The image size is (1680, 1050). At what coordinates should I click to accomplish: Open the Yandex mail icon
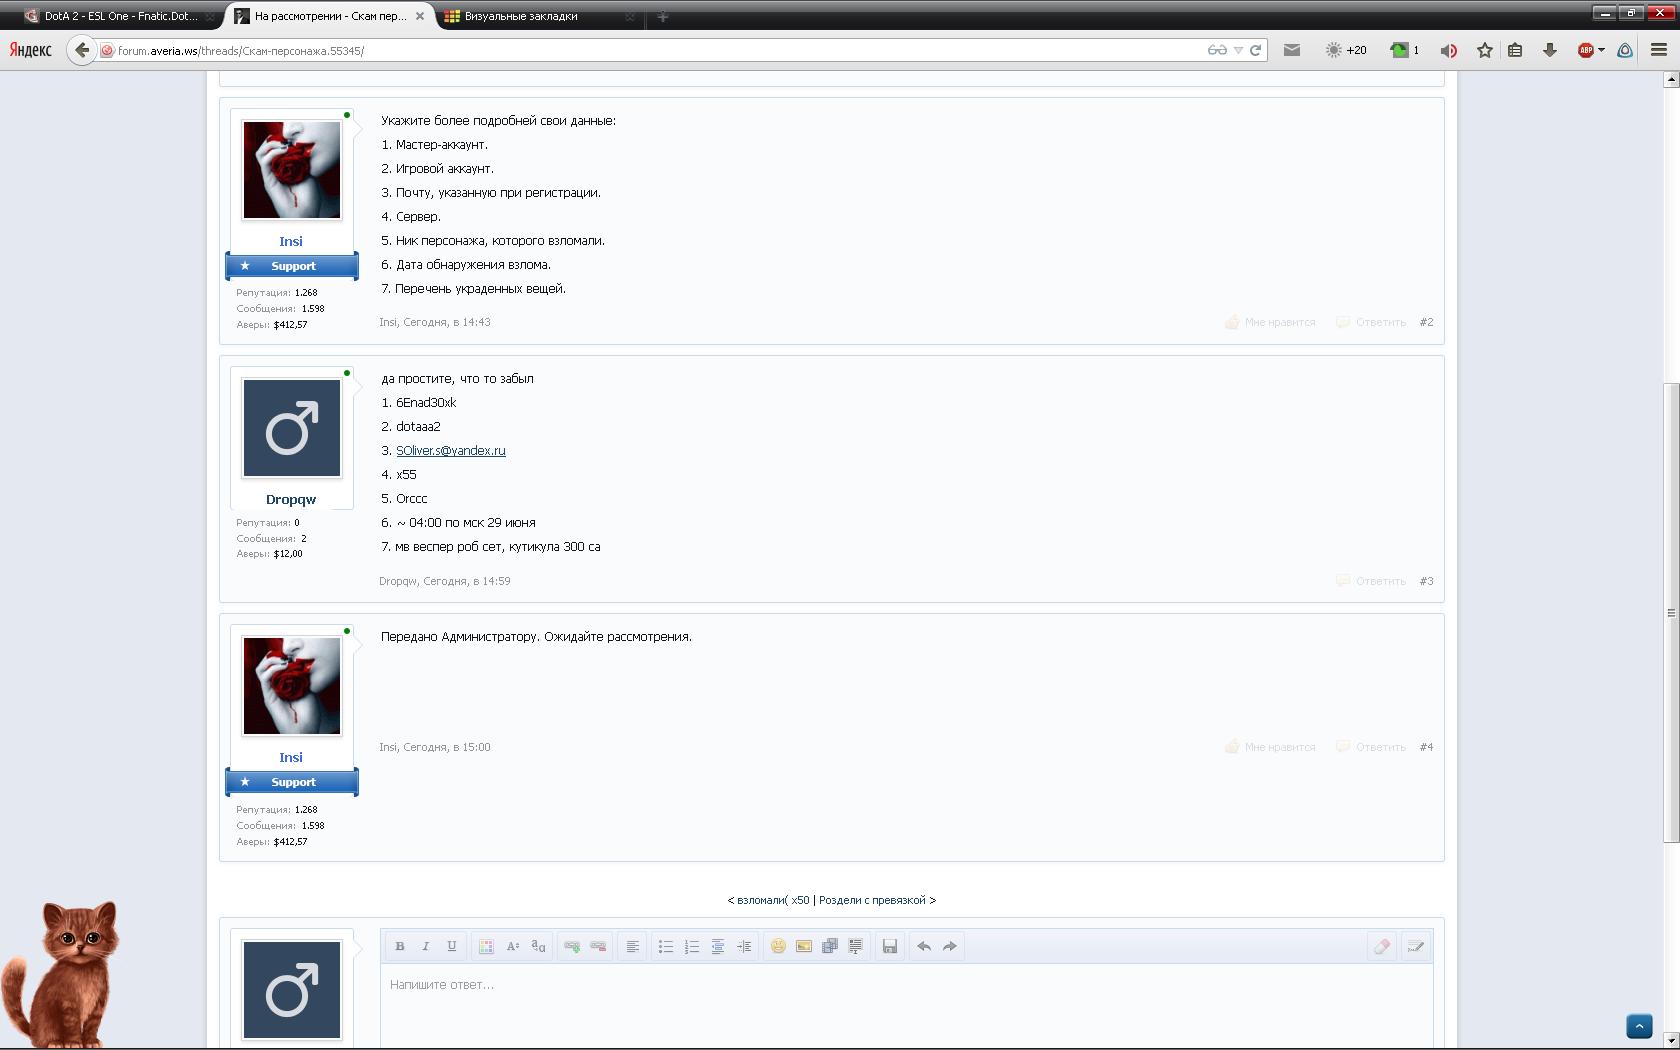[1292, 50]
